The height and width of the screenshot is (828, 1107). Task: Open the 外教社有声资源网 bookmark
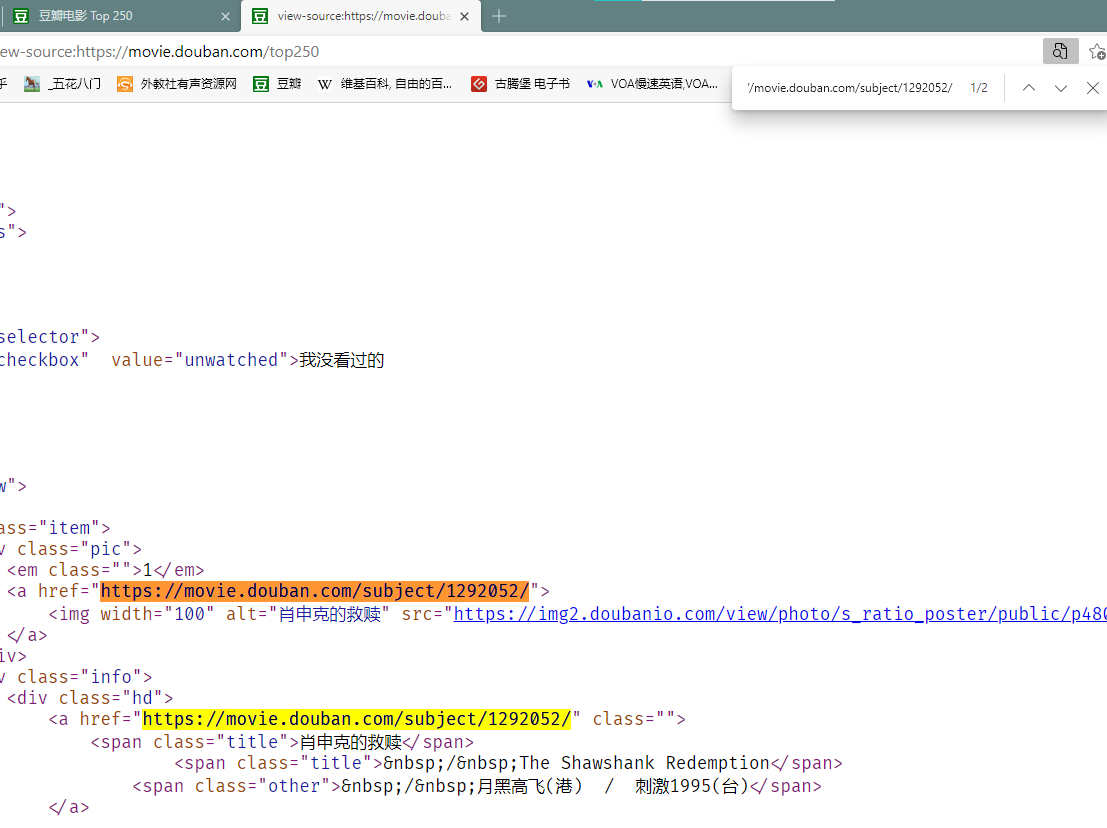coord(176,84)
